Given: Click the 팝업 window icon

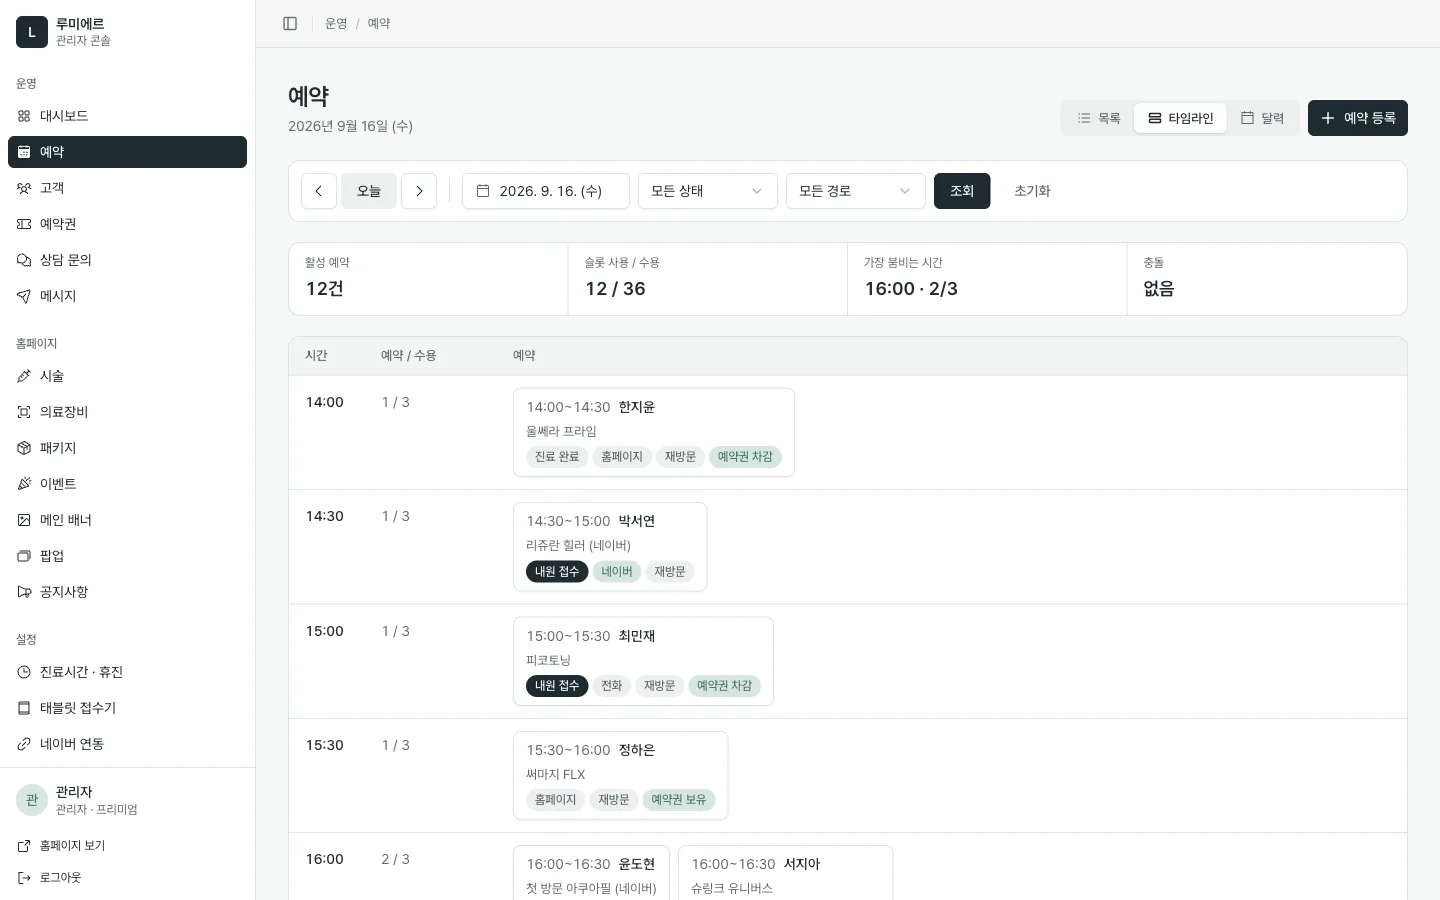Looking at the screenshot, I should pos(24,556).
